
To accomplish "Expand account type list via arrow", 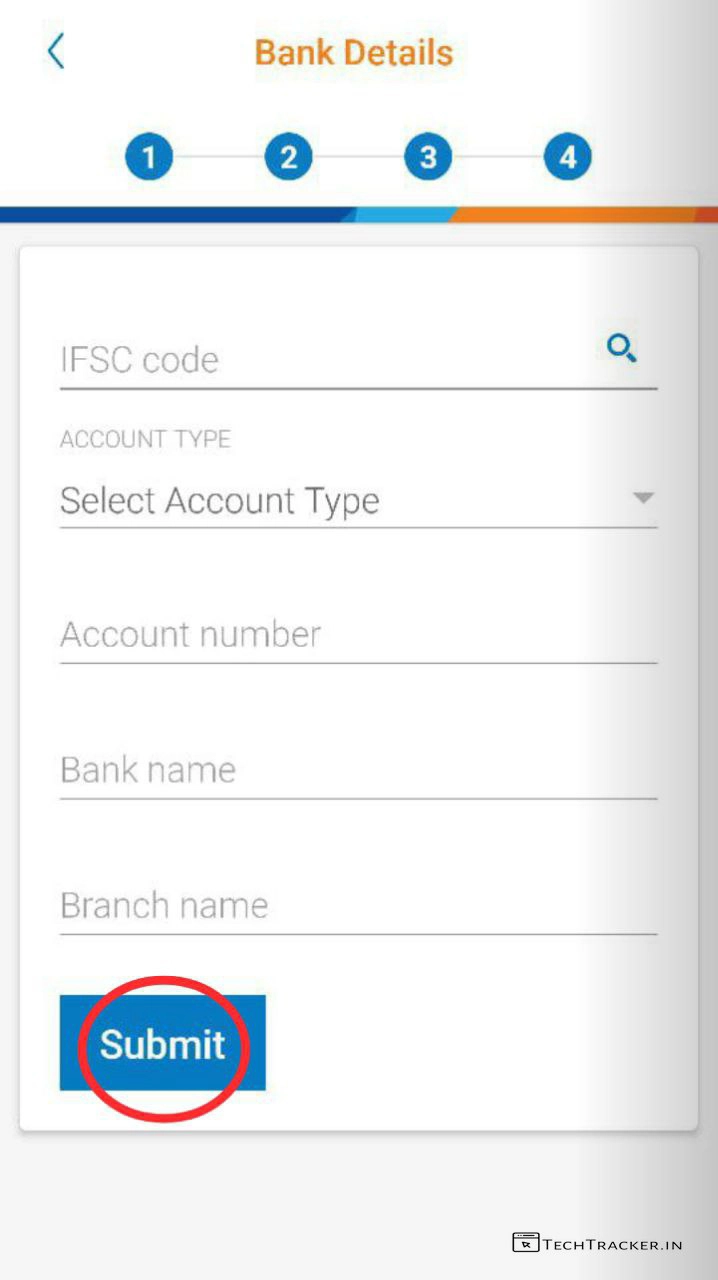I will pyautogui.click(x=643, y=498).
